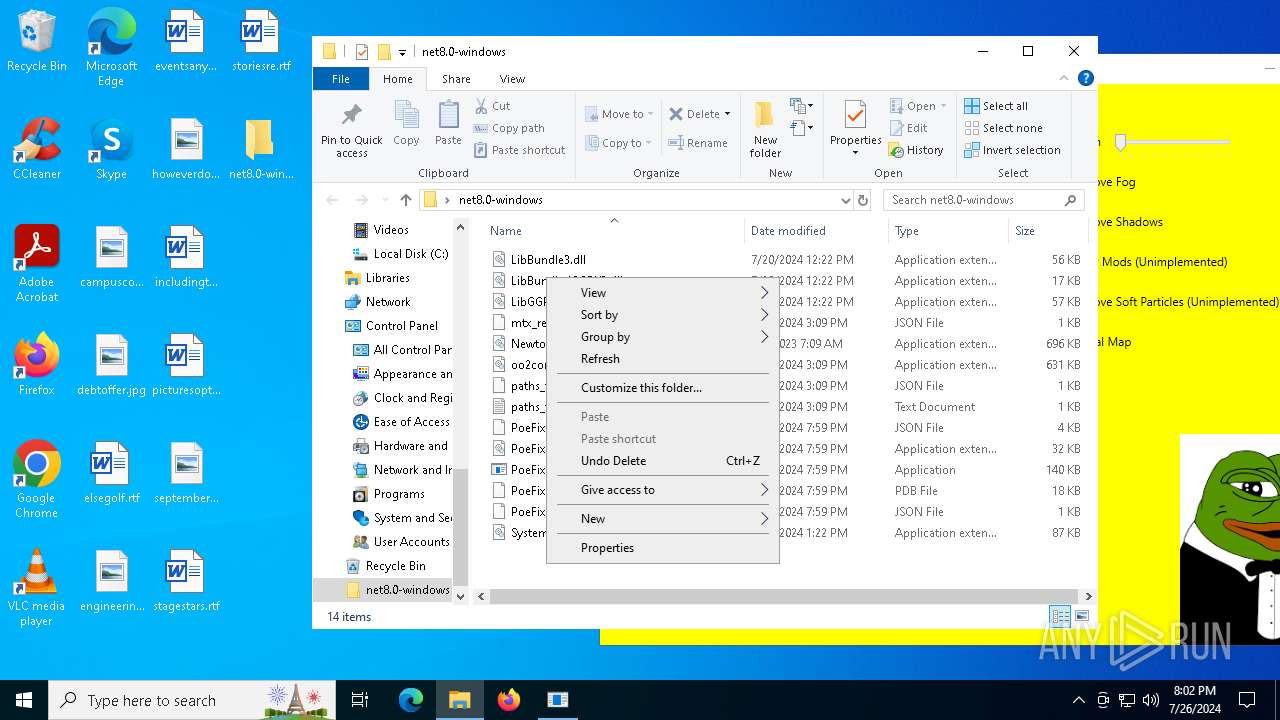
Task: Open the Customize Quick Access Toolbar arrow
Action: [x=402, y=52]
